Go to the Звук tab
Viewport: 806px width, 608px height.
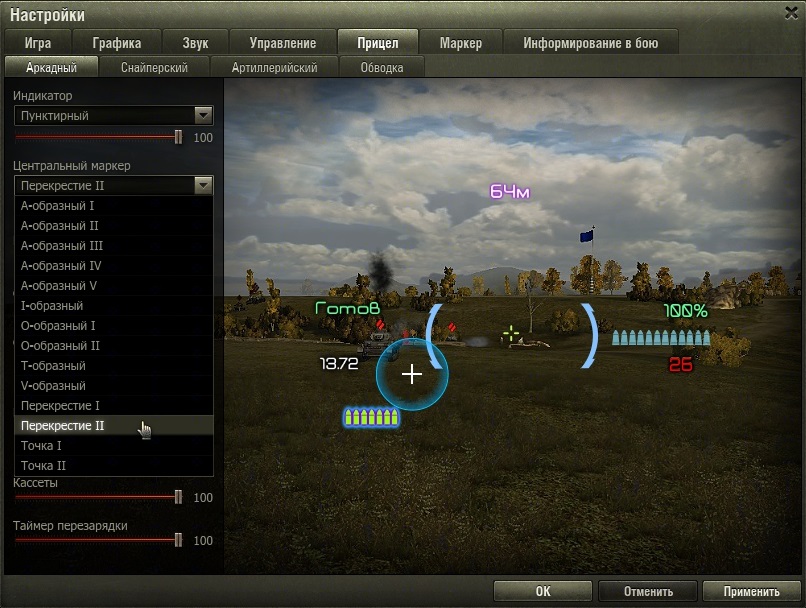195,43
